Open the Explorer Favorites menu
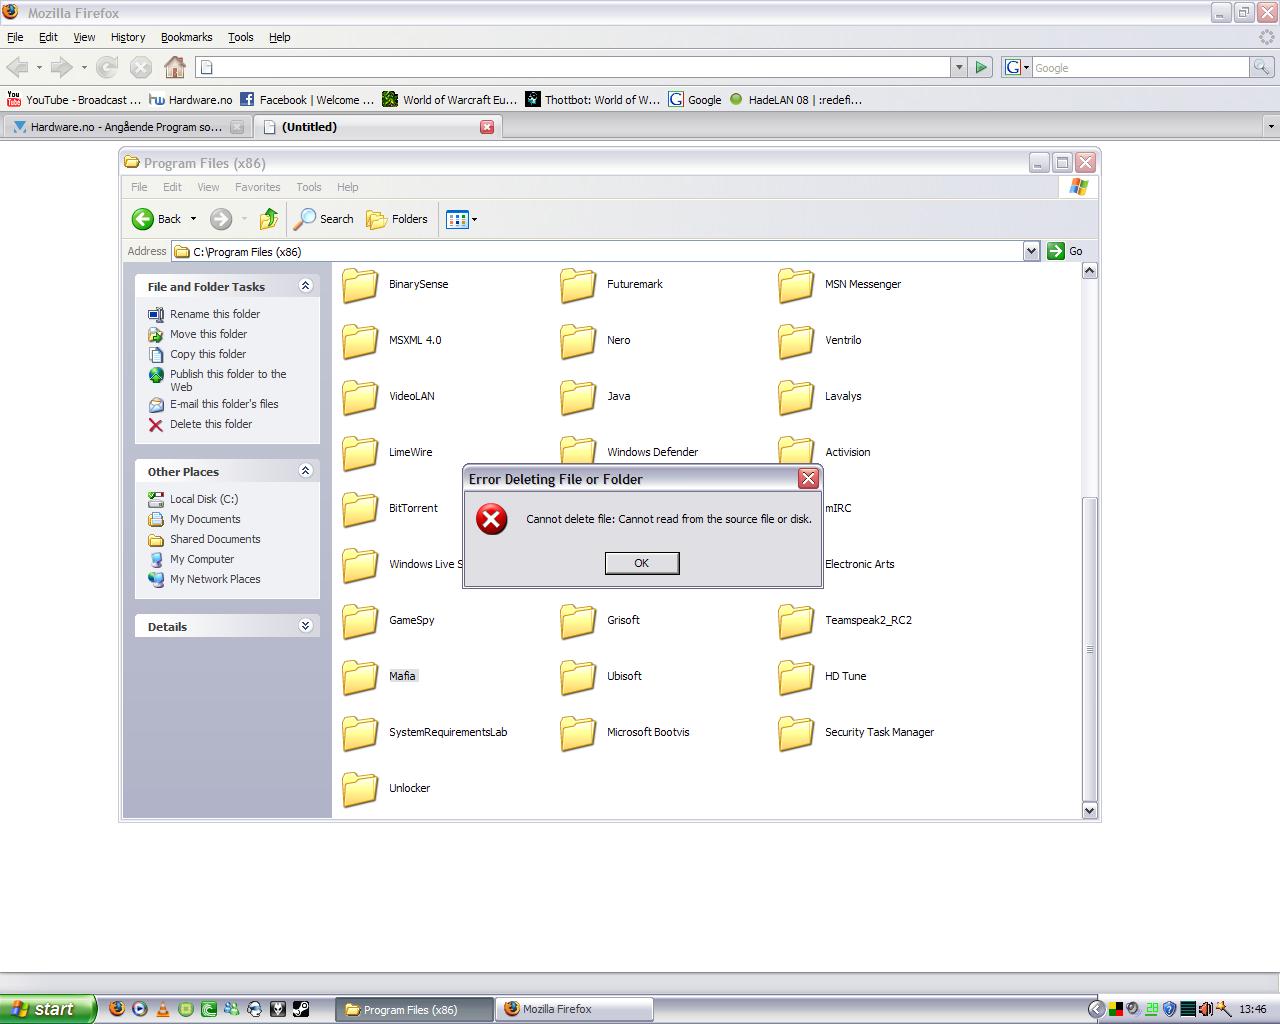 257,187
